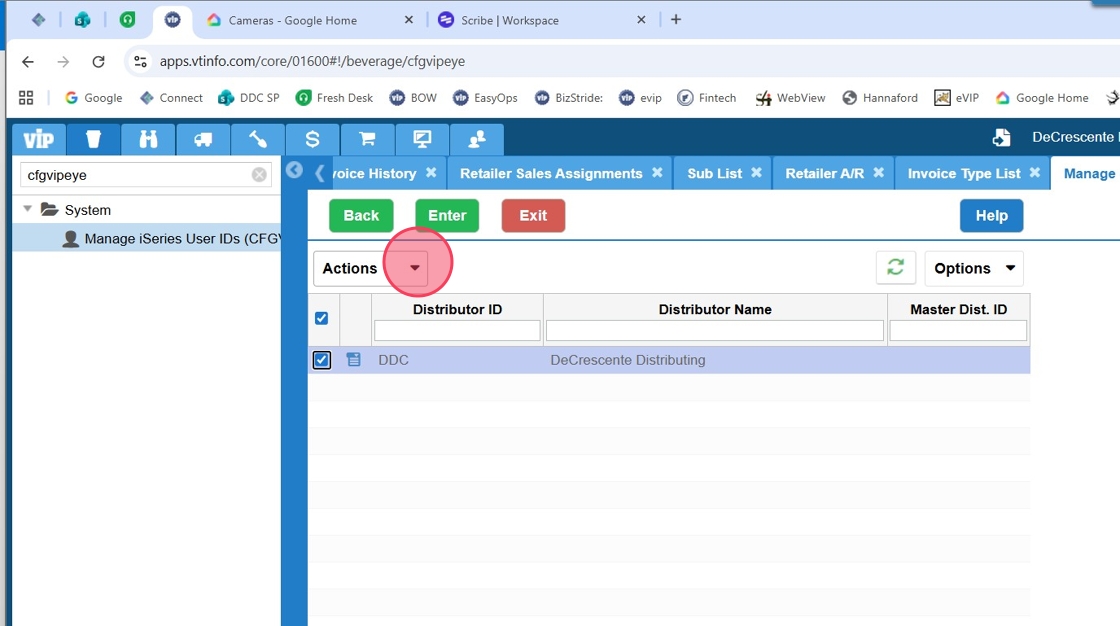Screen dimensions: 1120x626
Task: Open the Actions dropdown
Action: coord(371,268)
